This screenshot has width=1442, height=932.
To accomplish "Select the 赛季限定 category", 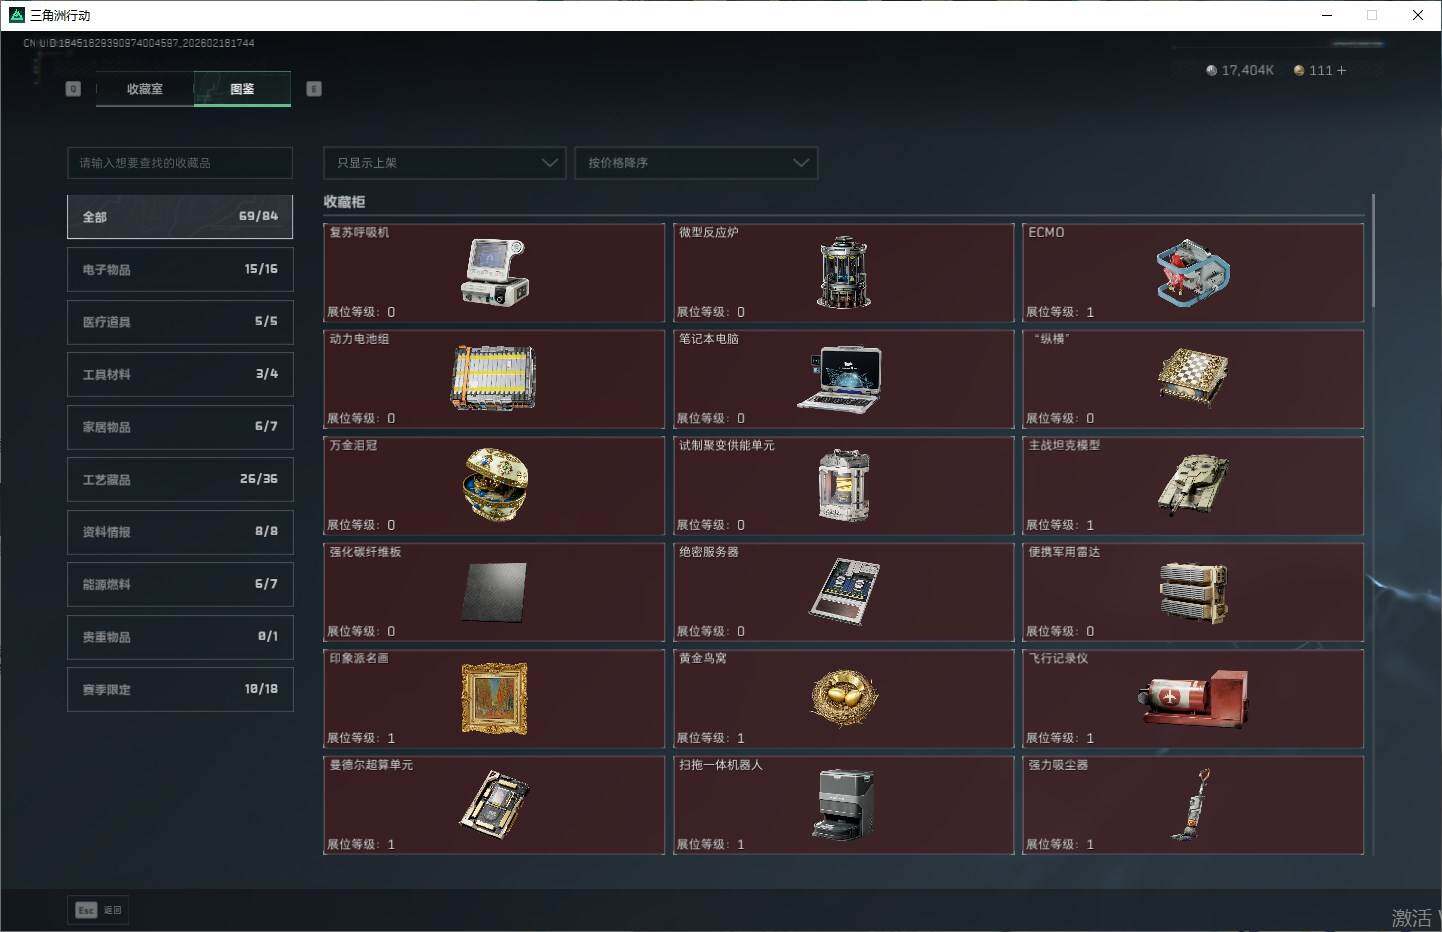I will (180, 689).
